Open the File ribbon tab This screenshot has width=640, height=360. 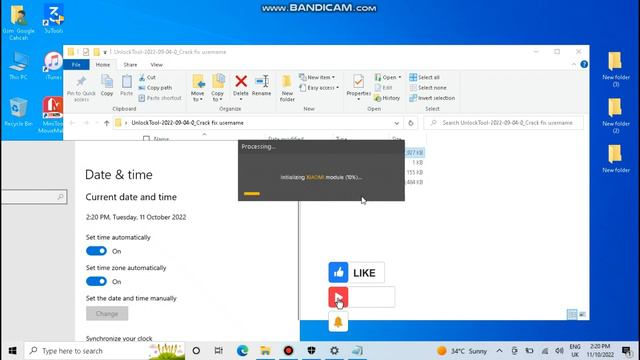[x=76, y=64]
